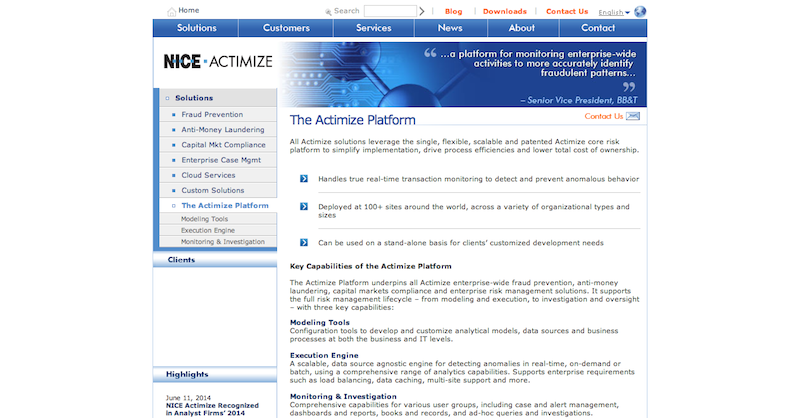Open Cloud Services sidebar item
This screenshot has height=418, width=800.
(208, 175)
